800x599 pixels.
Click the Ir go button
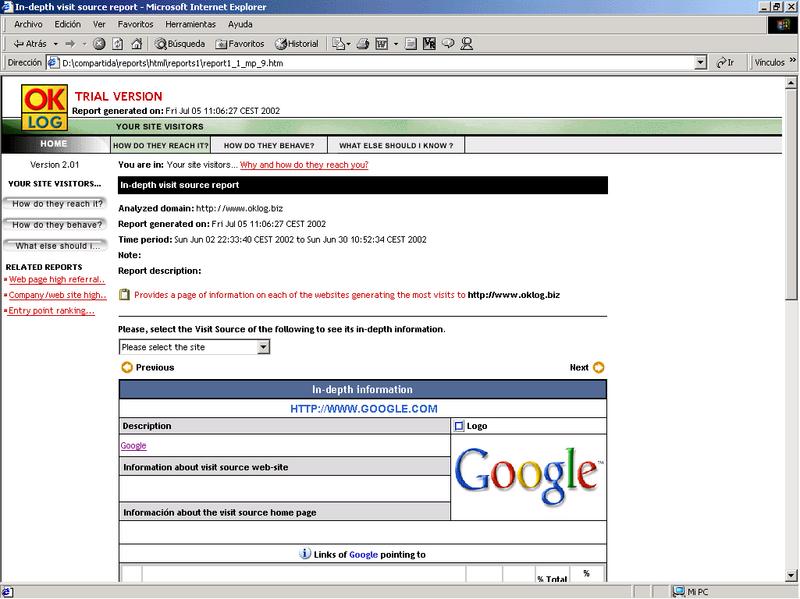coord(725,63)
